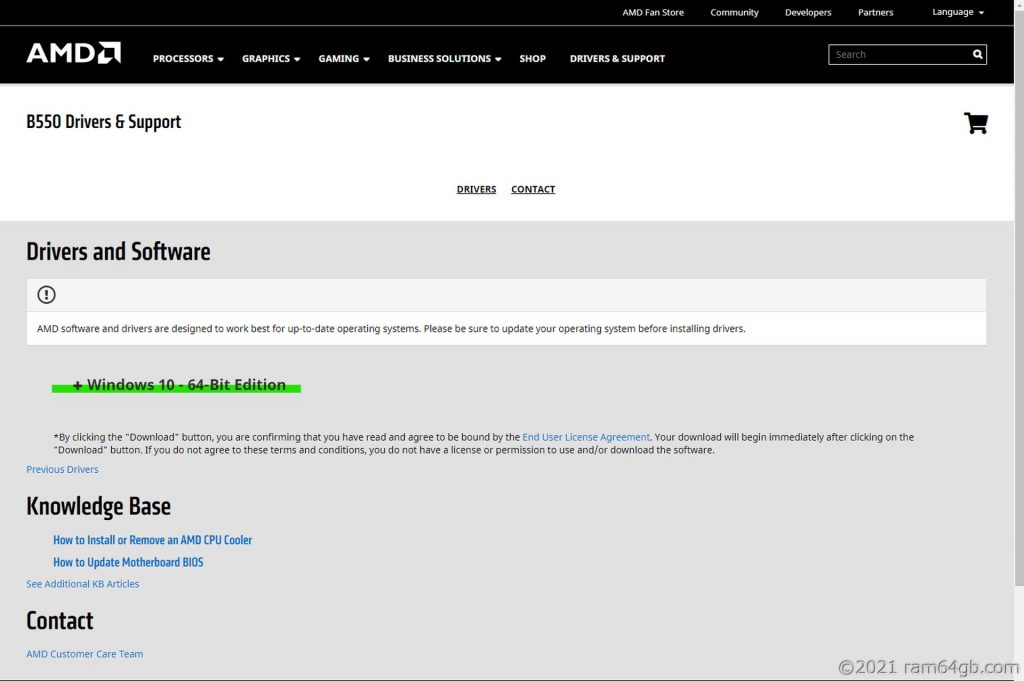Open the Language dropdown
Screen dimensions: 1024x681
957,12
